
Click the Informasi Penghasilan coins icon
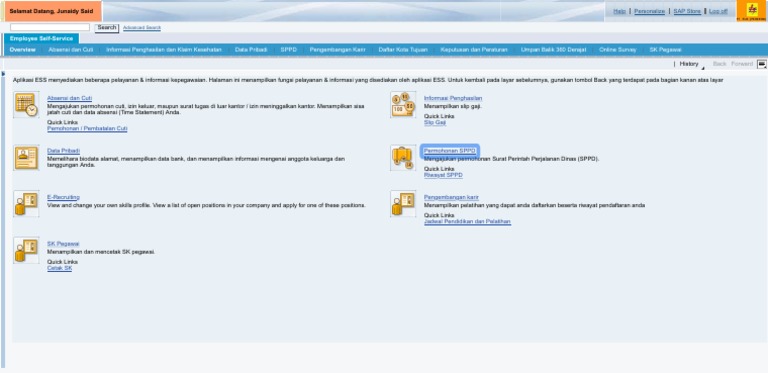pos(403,104)
